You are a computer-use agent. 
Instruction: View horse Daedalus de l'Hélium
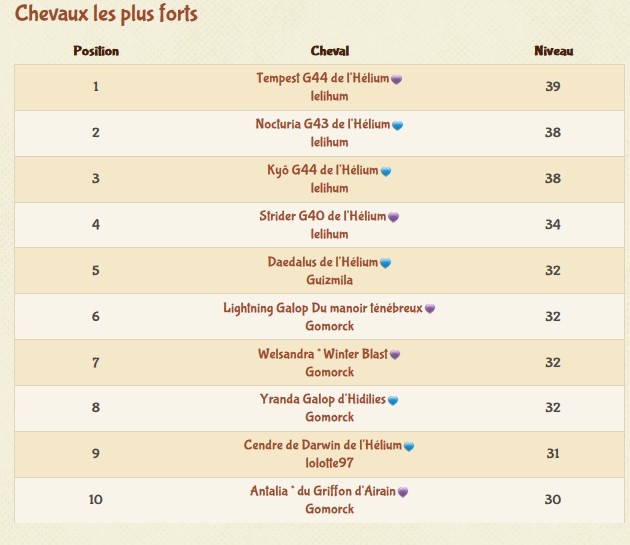tap(322, 262)
